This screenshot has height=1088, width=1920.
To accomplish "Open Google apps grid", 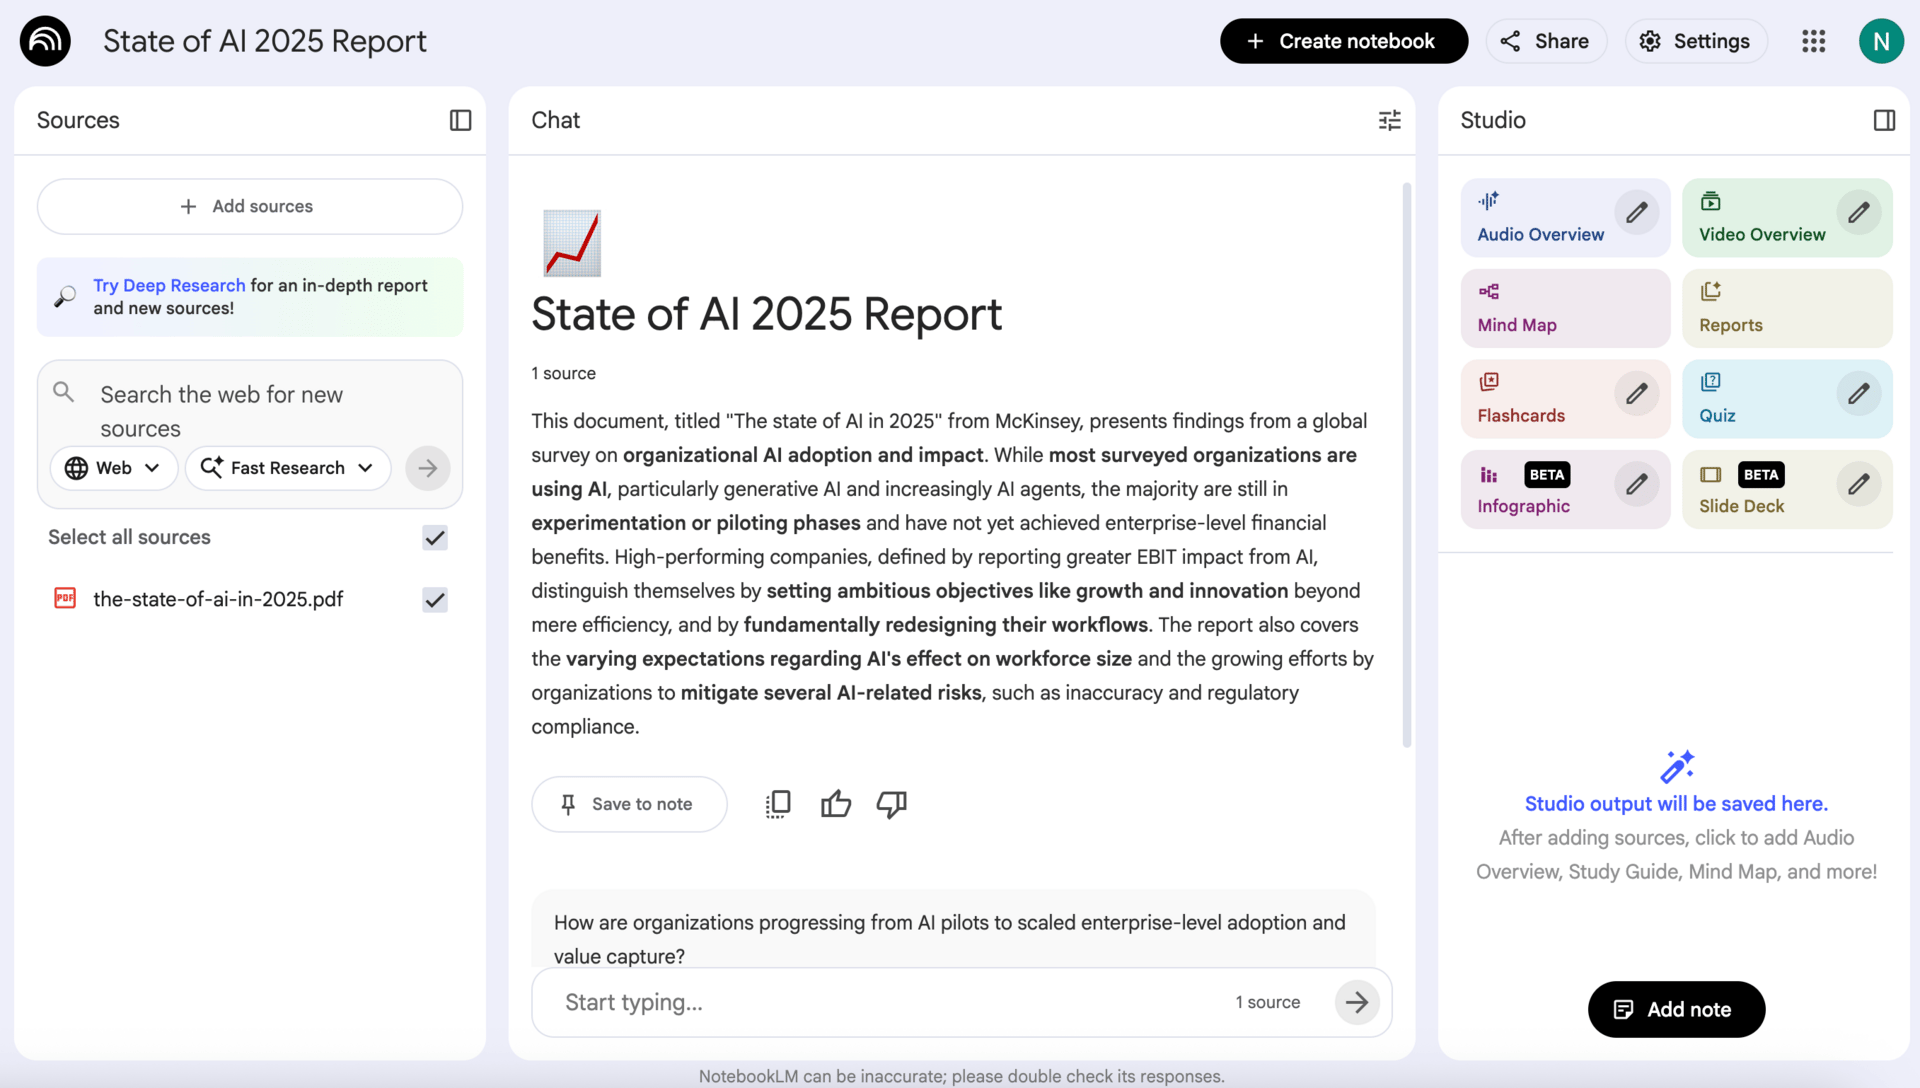I will (x=1813, y=41).
